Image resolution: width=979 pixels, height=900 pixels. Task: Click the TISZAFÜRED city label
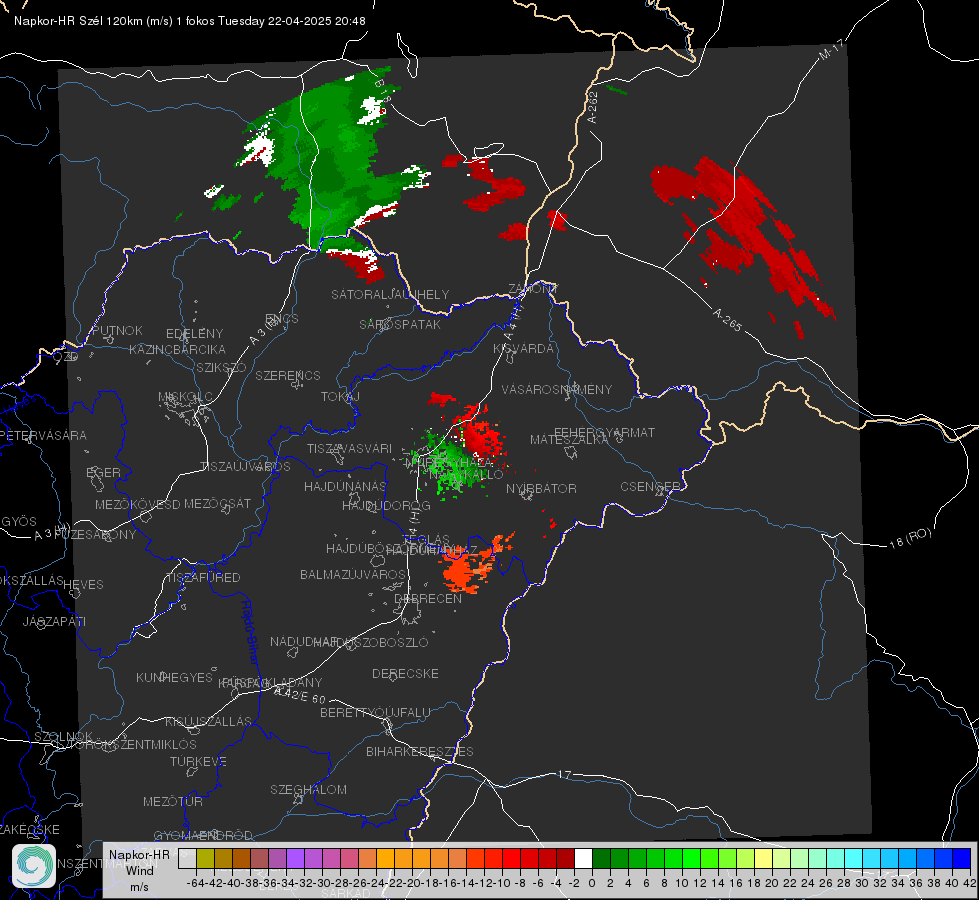[x=203, y=577]
